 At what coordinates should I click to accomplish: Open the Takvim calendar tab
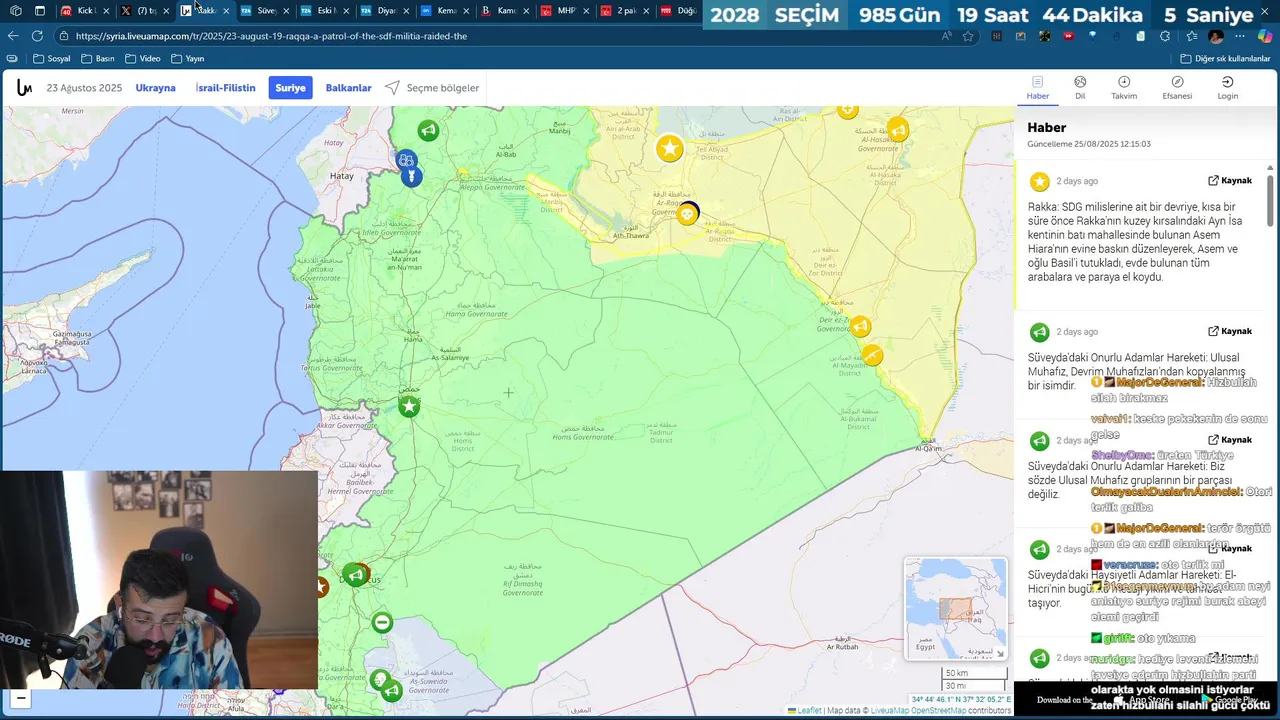(x=1124, y=88)
